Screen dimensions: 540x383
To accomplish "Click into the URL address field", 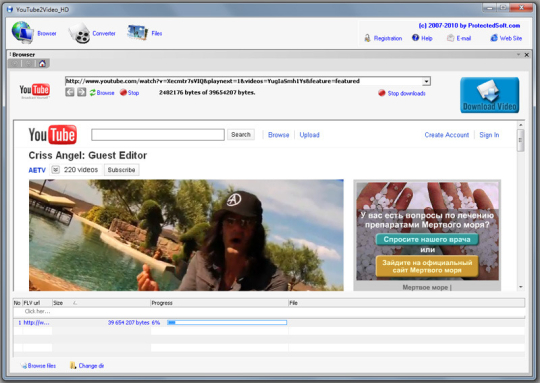I will [243, 81].
